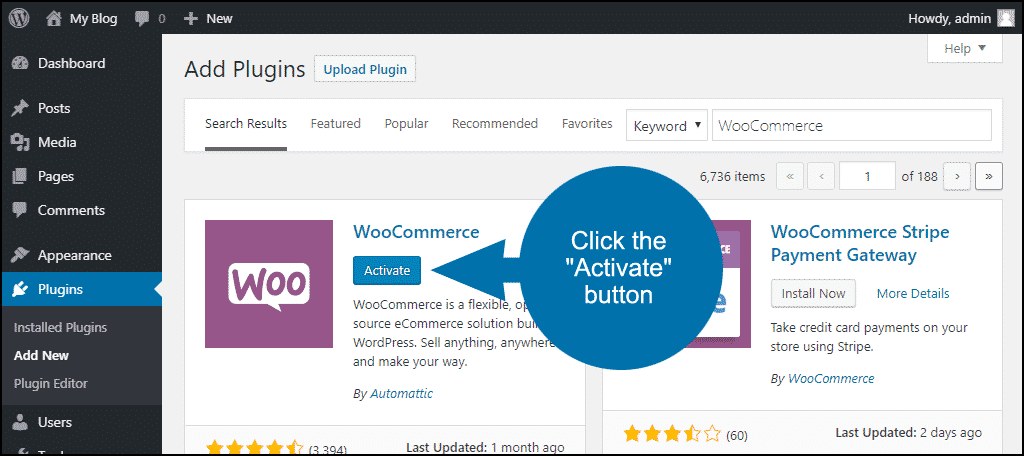The image size is (1024, 456).
Task: Open Automattic author link
Action: (402, 394)
